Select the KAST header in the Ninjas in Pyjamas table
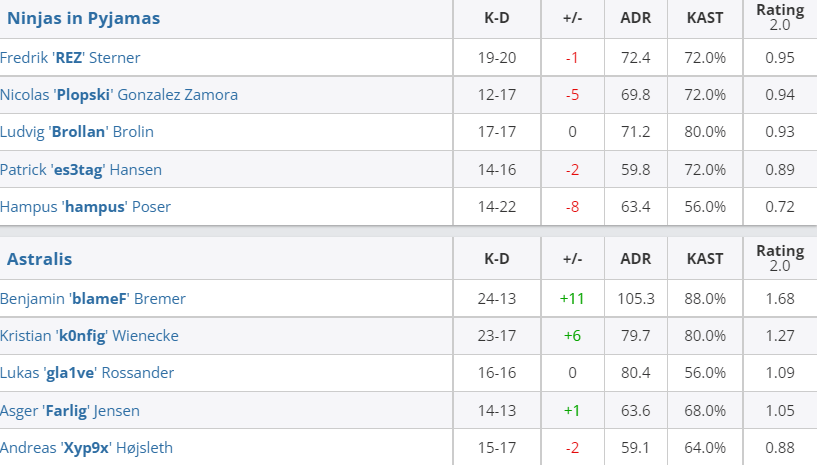 tap(705, 18)
